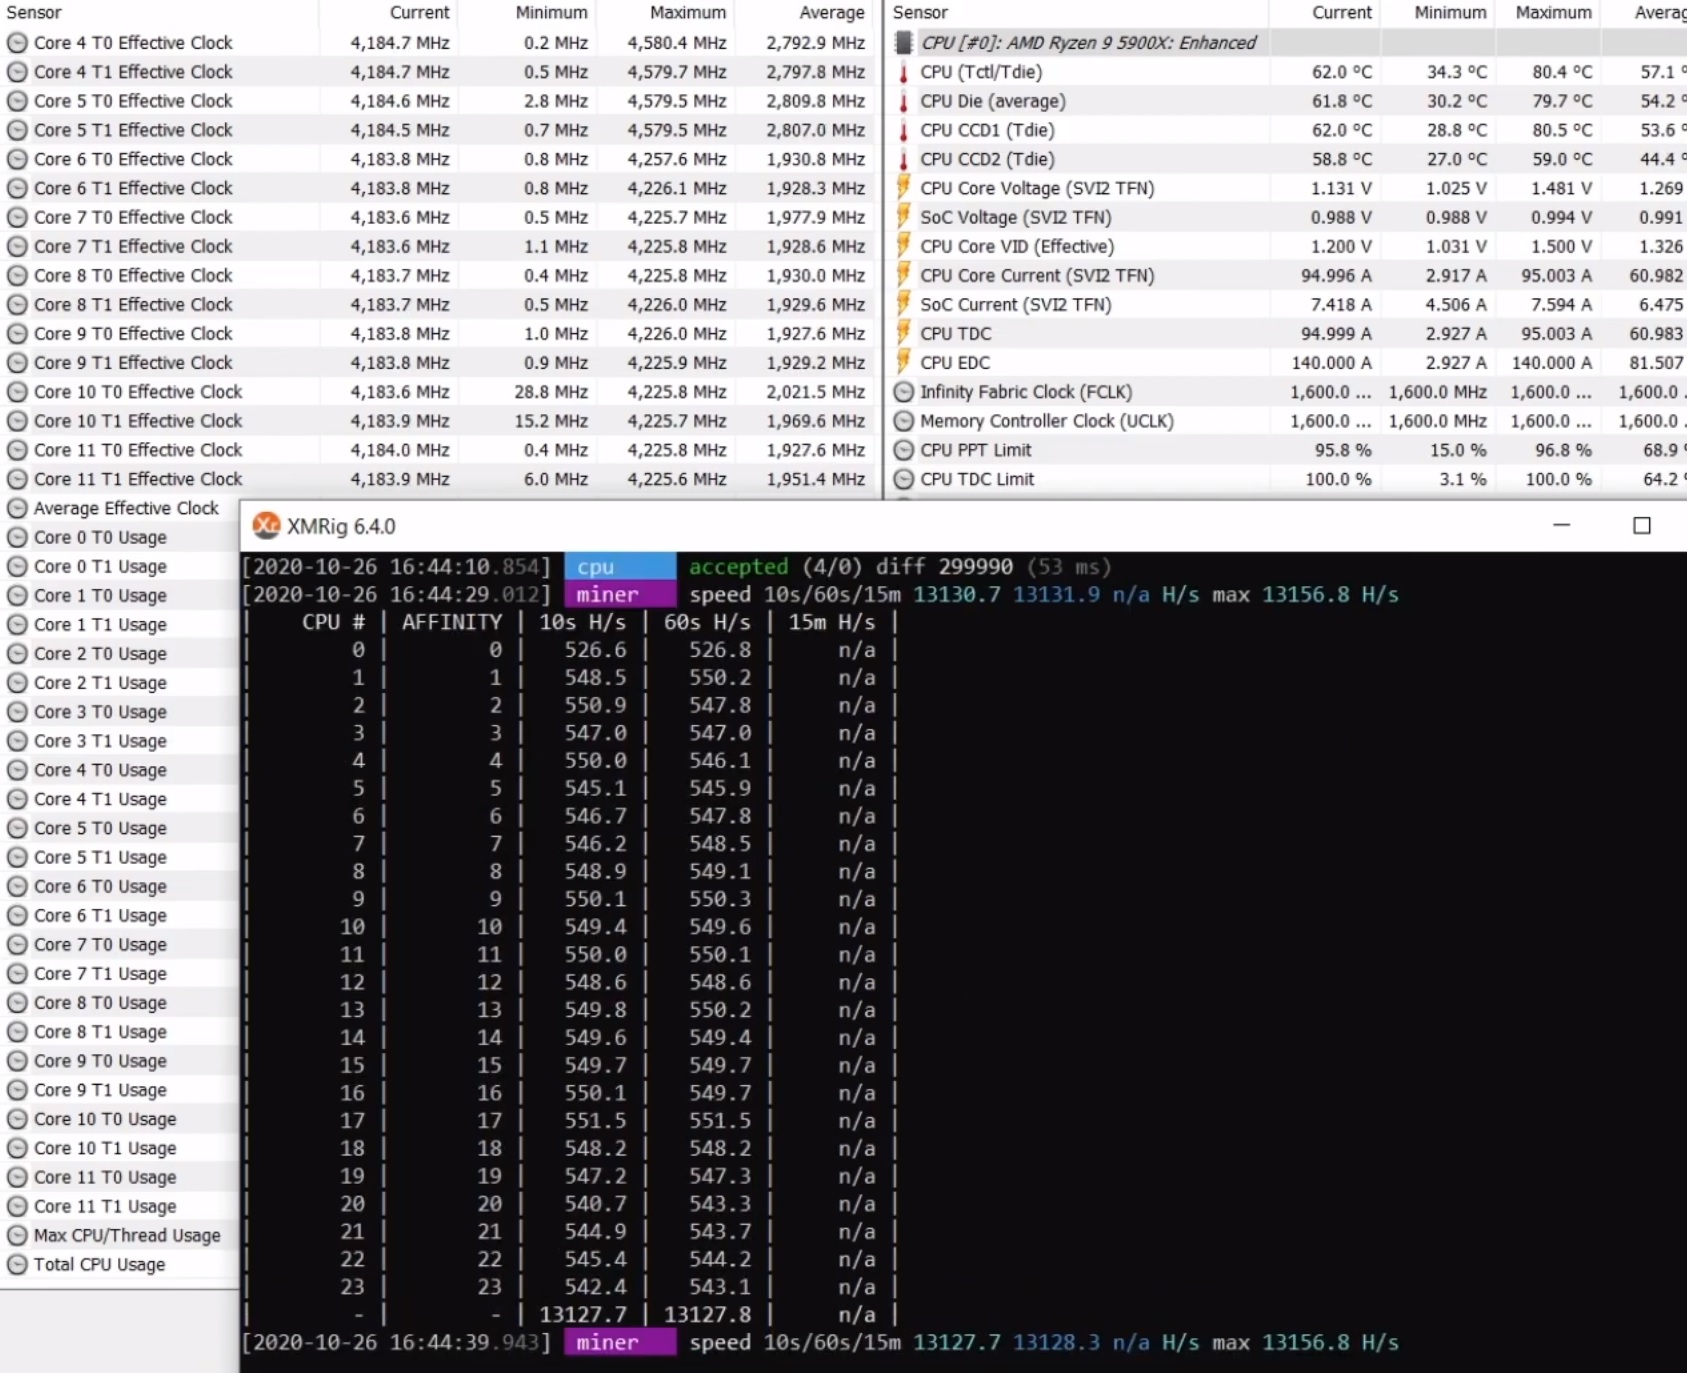Viewport: 1687px width, 1373px height.
Task: Click the lightning icon for CPU Core Current
Action: [x=904, y=275]
